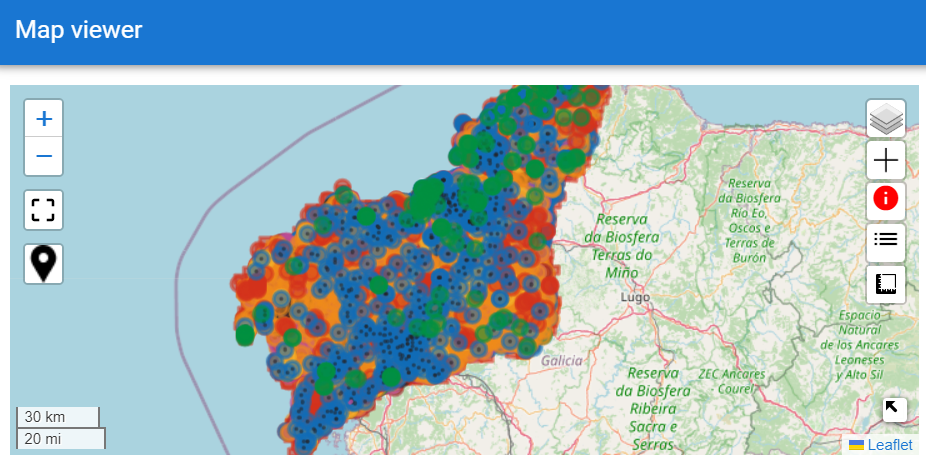Click the Galicia region label

(x=561, y=360)
